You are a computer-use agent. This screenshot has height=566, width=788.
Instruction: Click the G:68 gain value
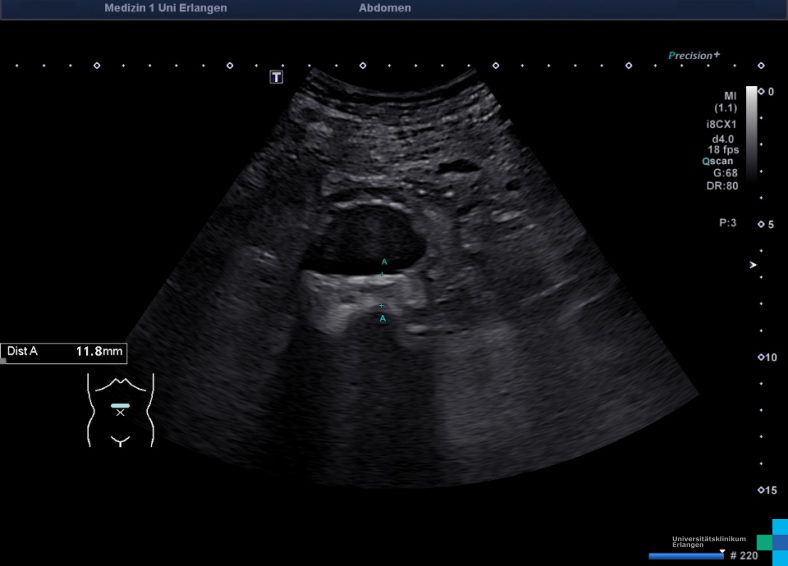(725, 172)
